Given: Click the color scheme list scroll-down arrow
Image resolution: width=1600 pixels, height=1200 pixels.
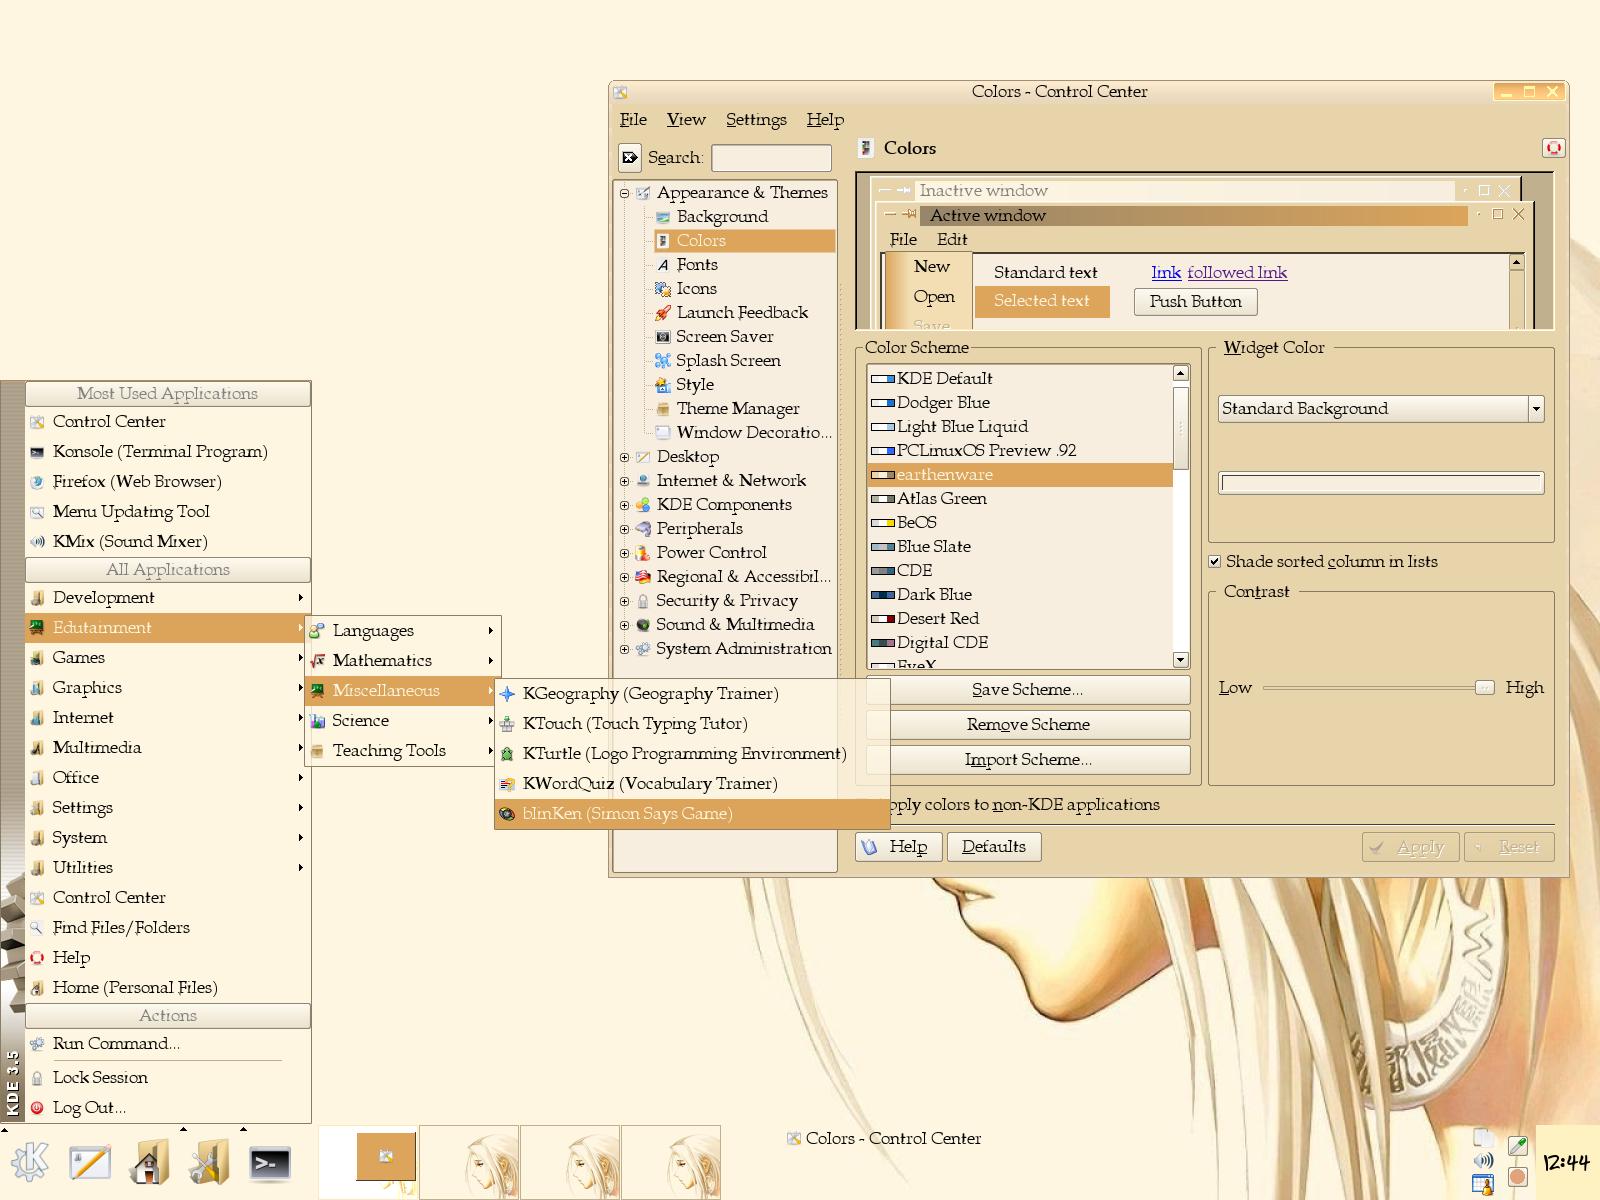Looking at the screenshot, I should (1181, 660).
